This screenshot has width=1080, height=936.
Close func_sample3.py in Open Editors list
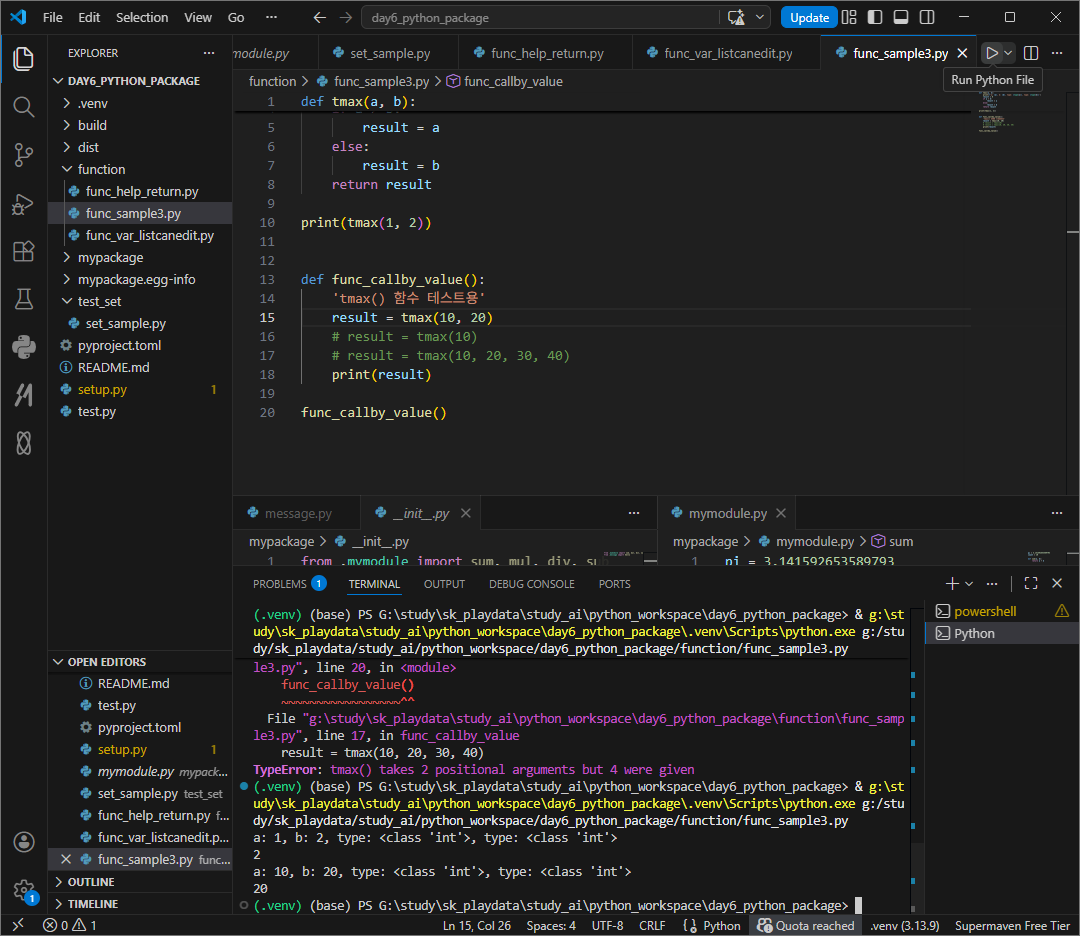(66, 860)
